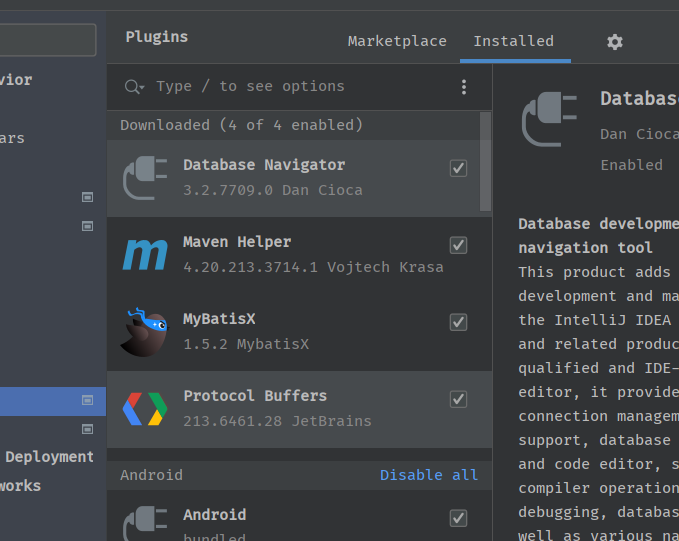The image size is (679, 541).
Task: Disable the Protocol Buffers plugin checkbox
Action: click(458, 399)
